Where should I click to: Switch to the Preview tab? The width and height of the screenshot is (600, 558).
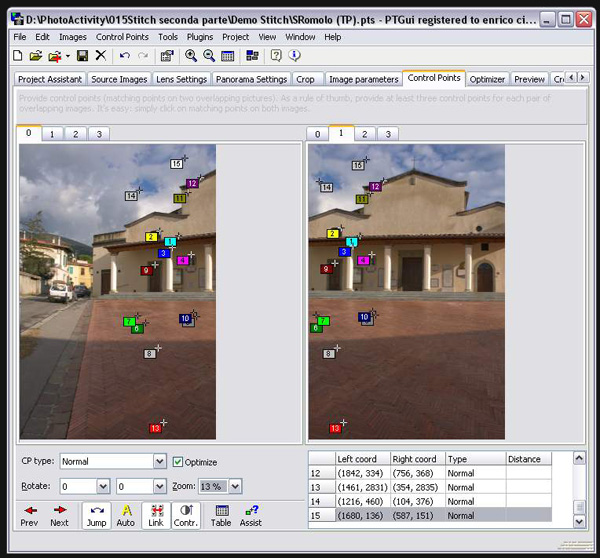point(529,79)
